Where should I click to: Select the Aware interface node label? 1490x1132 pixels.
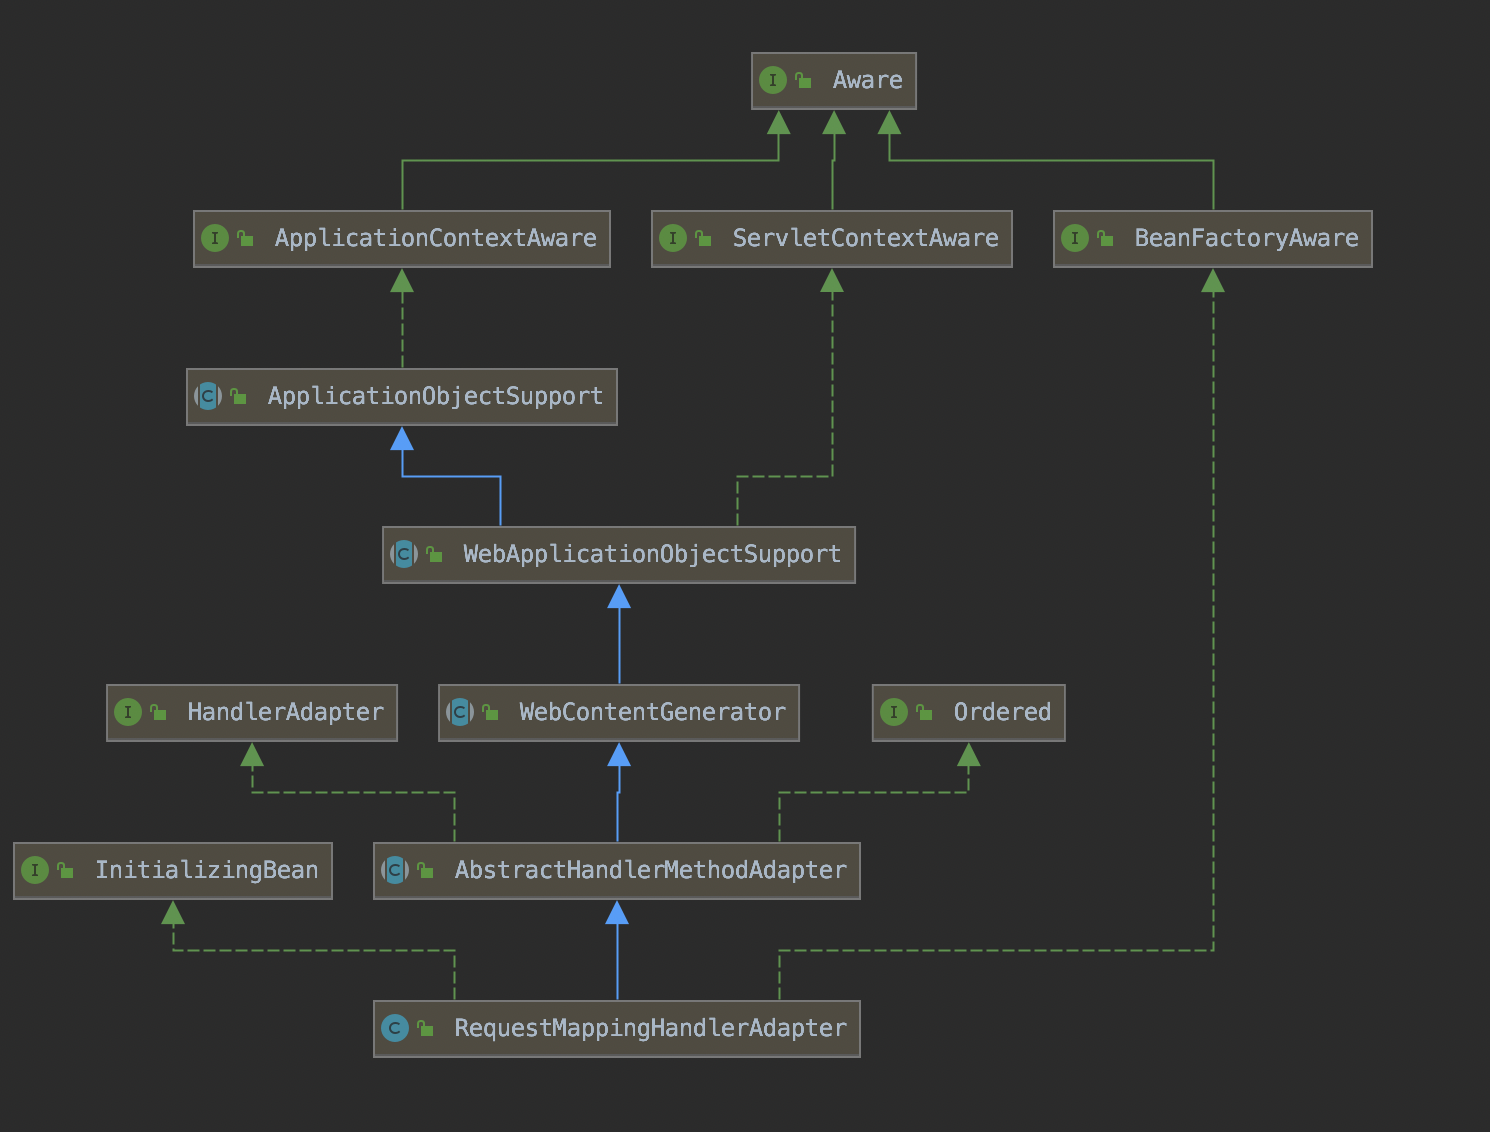tap(867, 80)
